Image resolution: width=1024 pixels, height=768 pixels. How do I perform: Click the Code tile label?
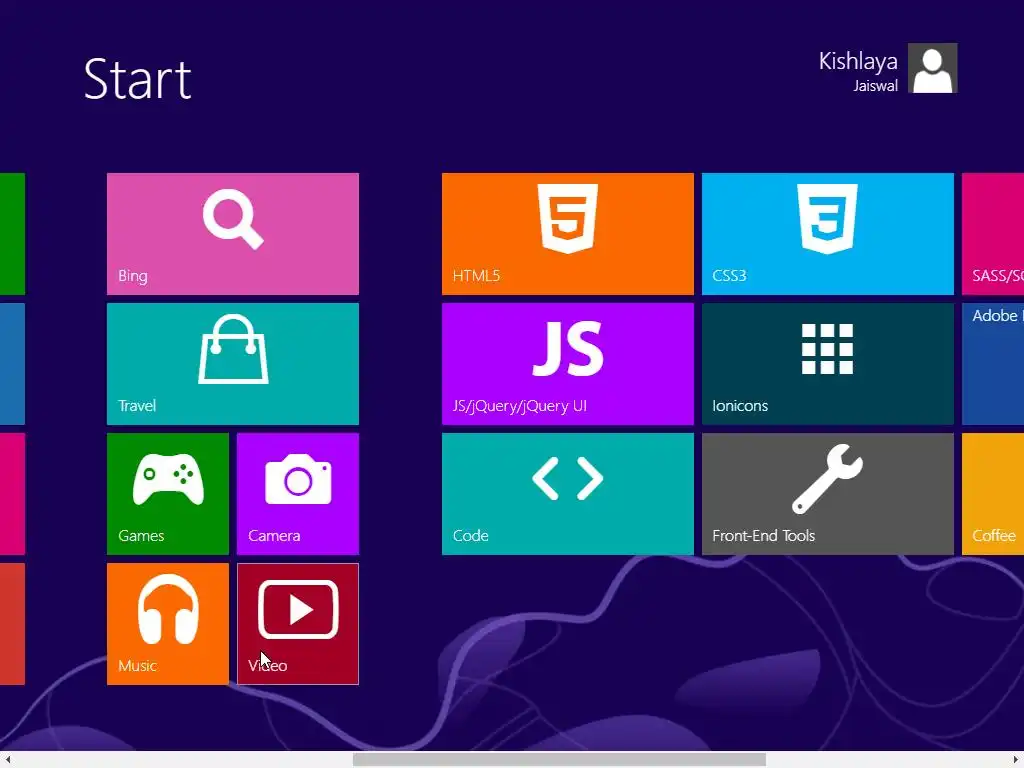coord(470,536)
